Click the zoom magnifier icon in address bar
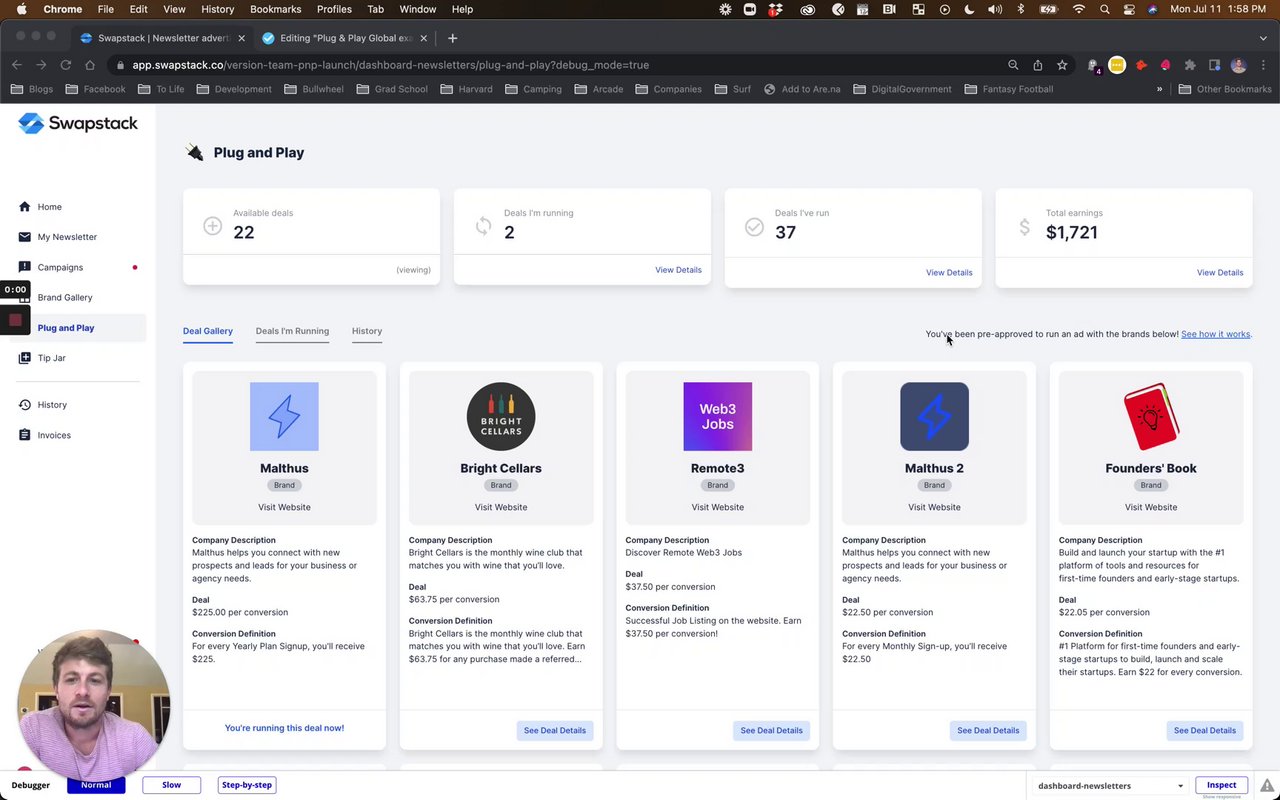The image size is (1280, 800). pos(1013,65)
